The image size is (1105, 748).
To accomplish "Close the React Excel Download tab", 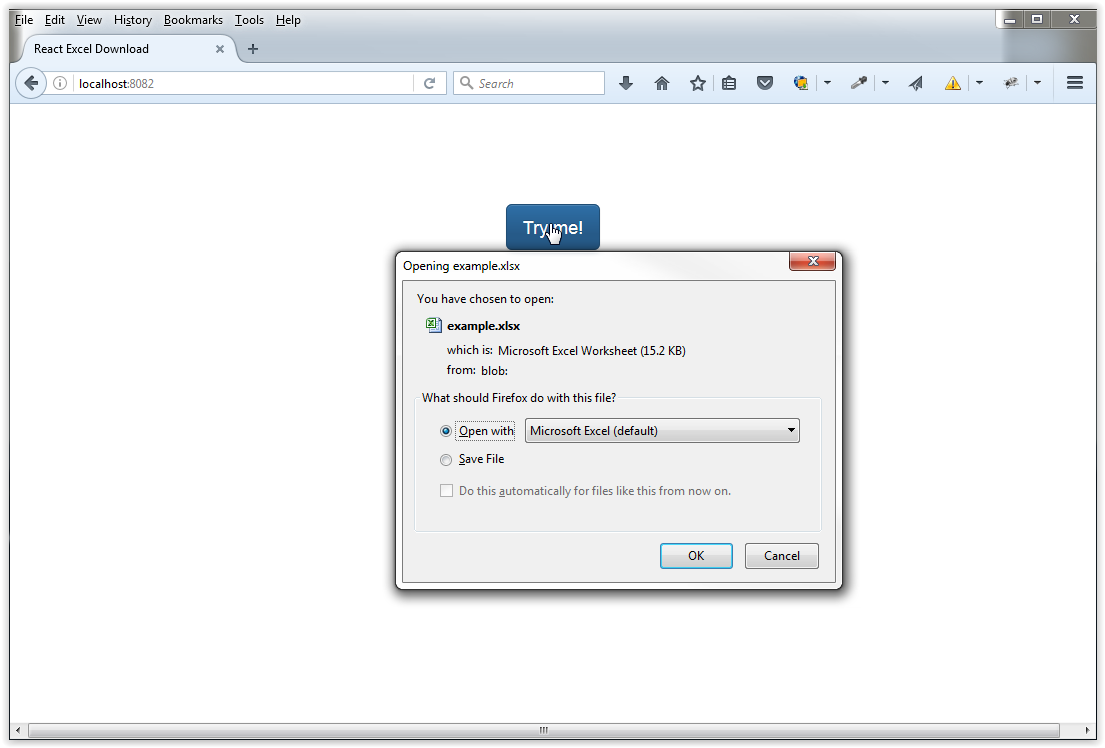I will point(220,49).
